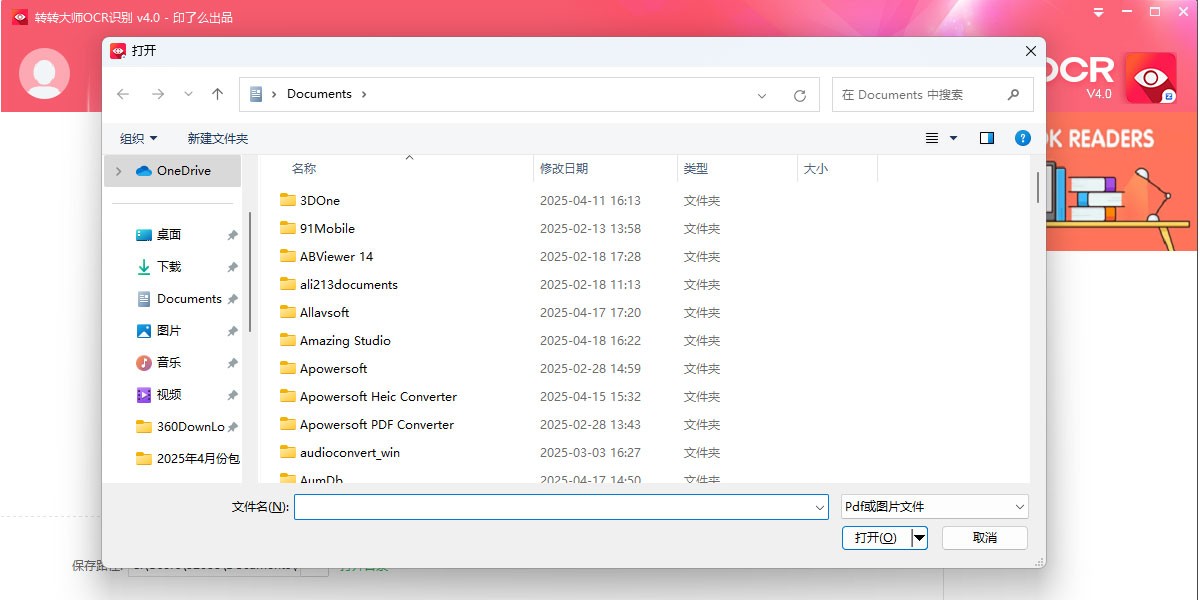Unpin the 桌面 quick access item
The width and height of the screenshot is (1200, 600).
tap(232, 235)
